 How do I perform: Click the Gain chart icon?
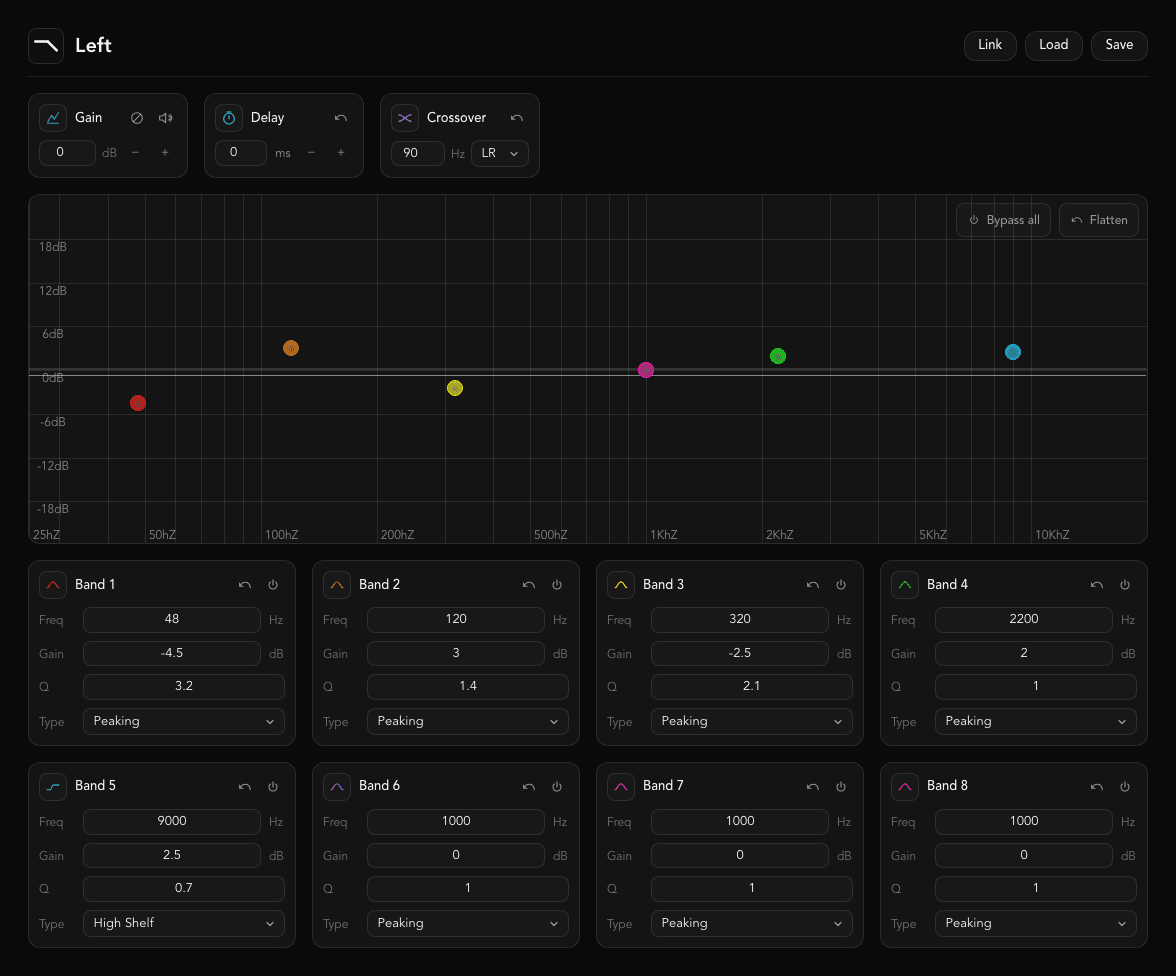[x=52, y=118]
